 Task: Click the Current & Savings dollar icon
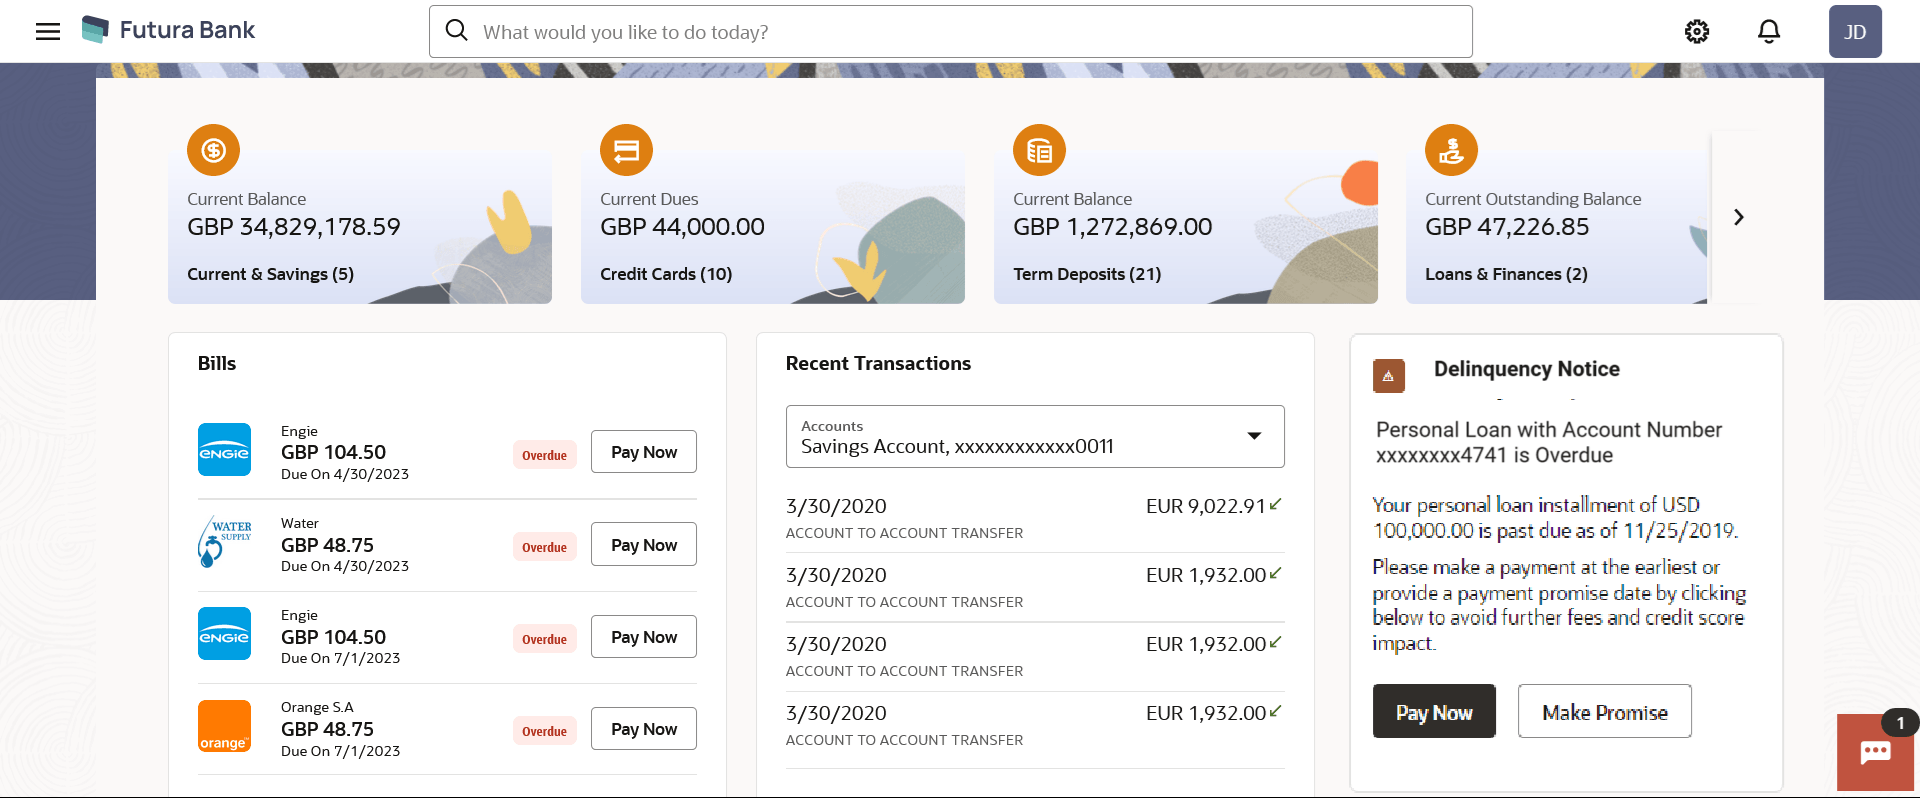[x=213, y=150]
